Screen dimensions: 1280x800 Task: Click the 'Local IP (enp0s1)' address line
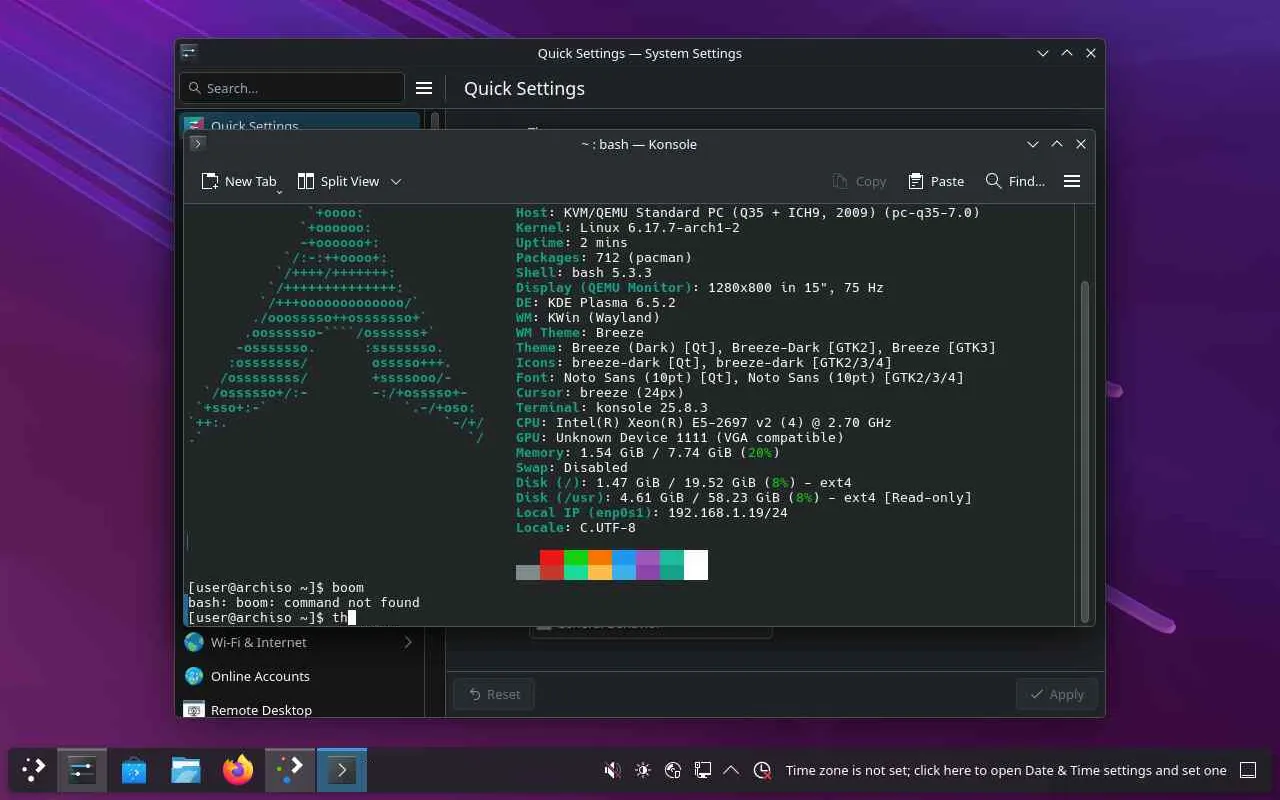coord(652,512)
